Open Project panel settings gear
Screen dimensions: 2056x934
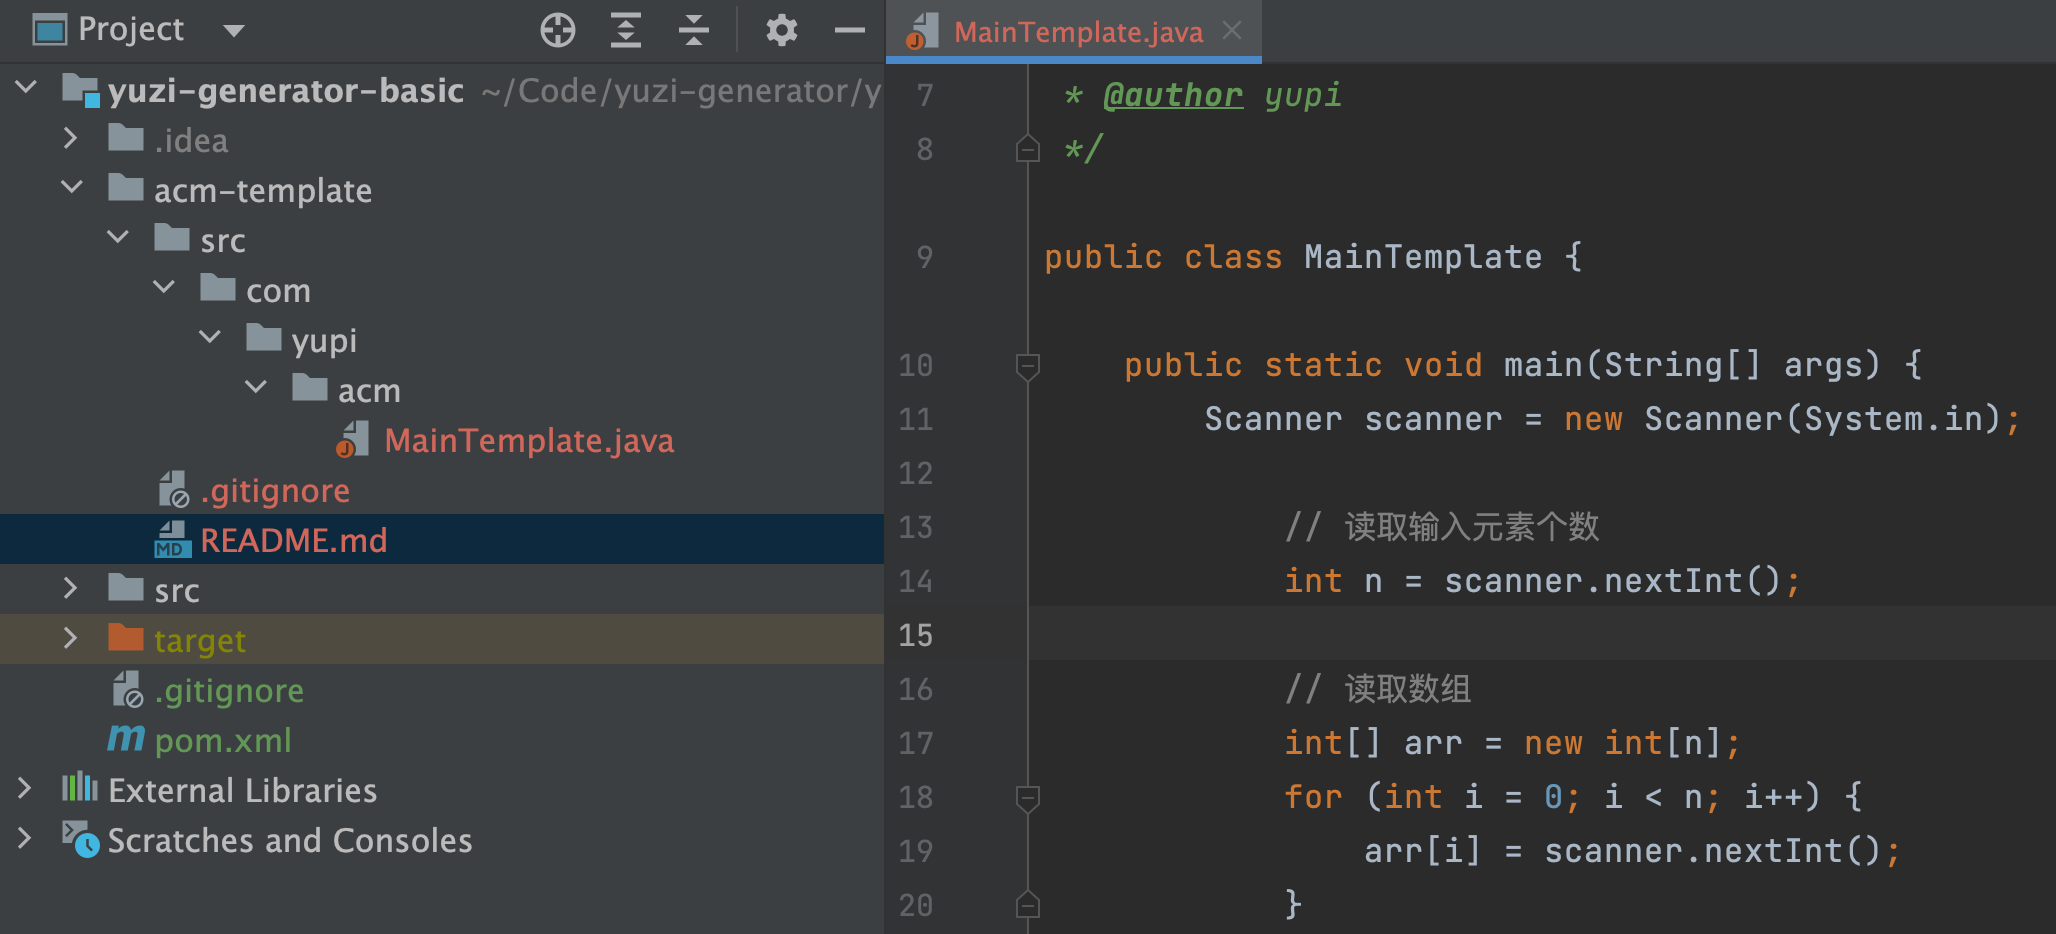pyautogui.click(x=781, y=31)
